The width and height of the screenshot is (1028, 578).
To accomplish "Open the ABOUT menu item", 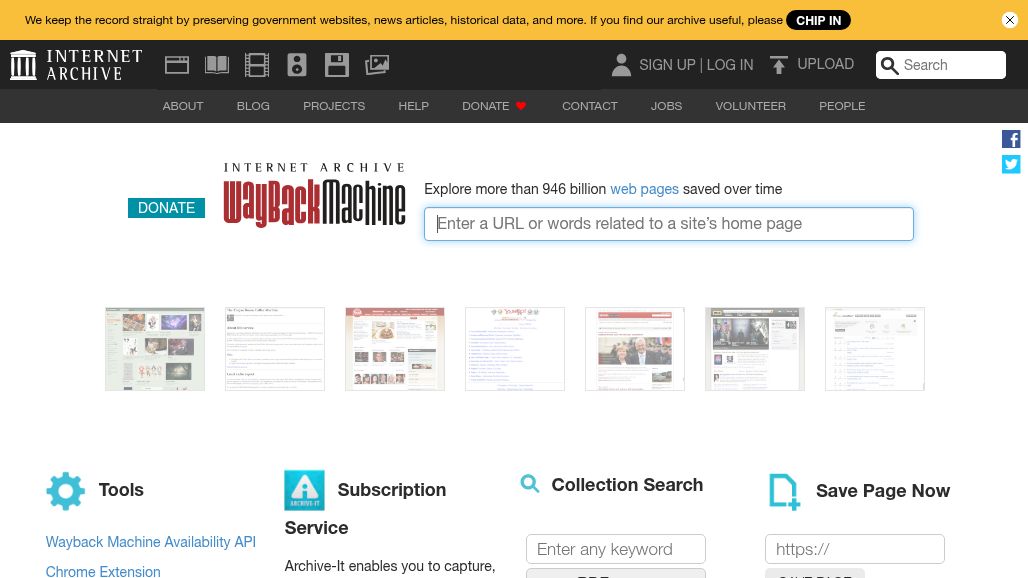I will point(183,106).
